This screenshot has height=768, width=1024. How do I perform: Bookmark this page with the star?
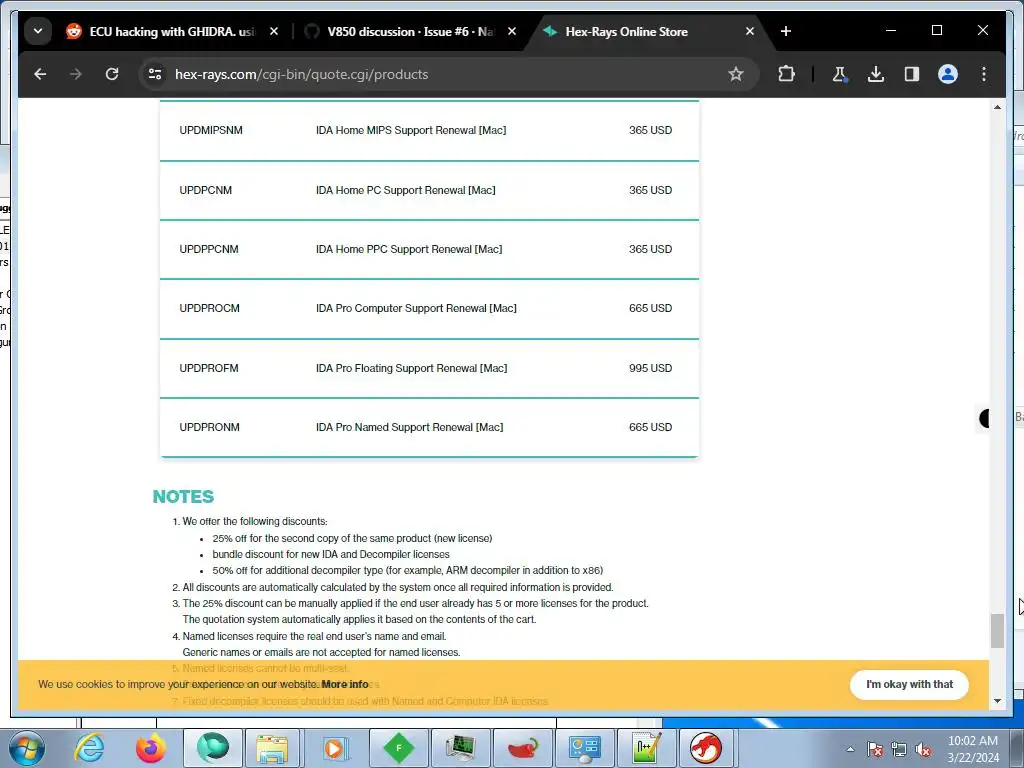coord(736,74)
